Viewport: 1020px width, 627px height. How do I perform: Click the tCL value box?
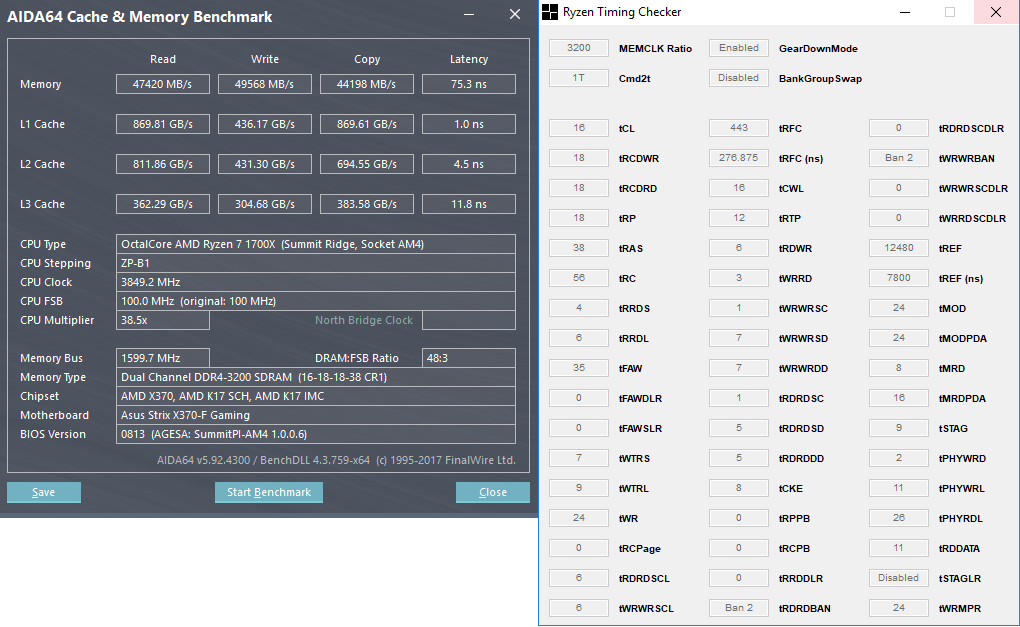[x=579, y=127]
